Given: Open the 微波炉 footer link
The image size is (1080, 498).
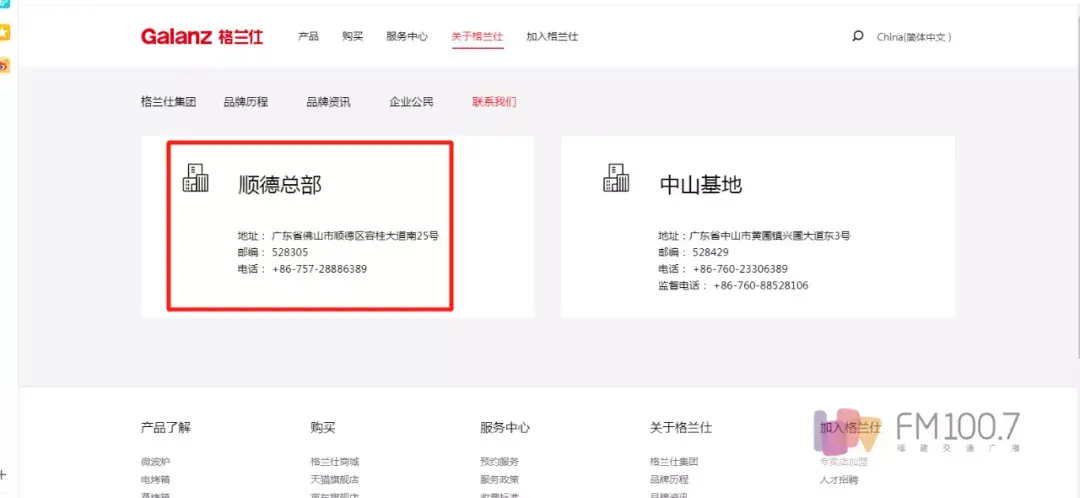Looking at the screenshot, I should tap(155, 461).
